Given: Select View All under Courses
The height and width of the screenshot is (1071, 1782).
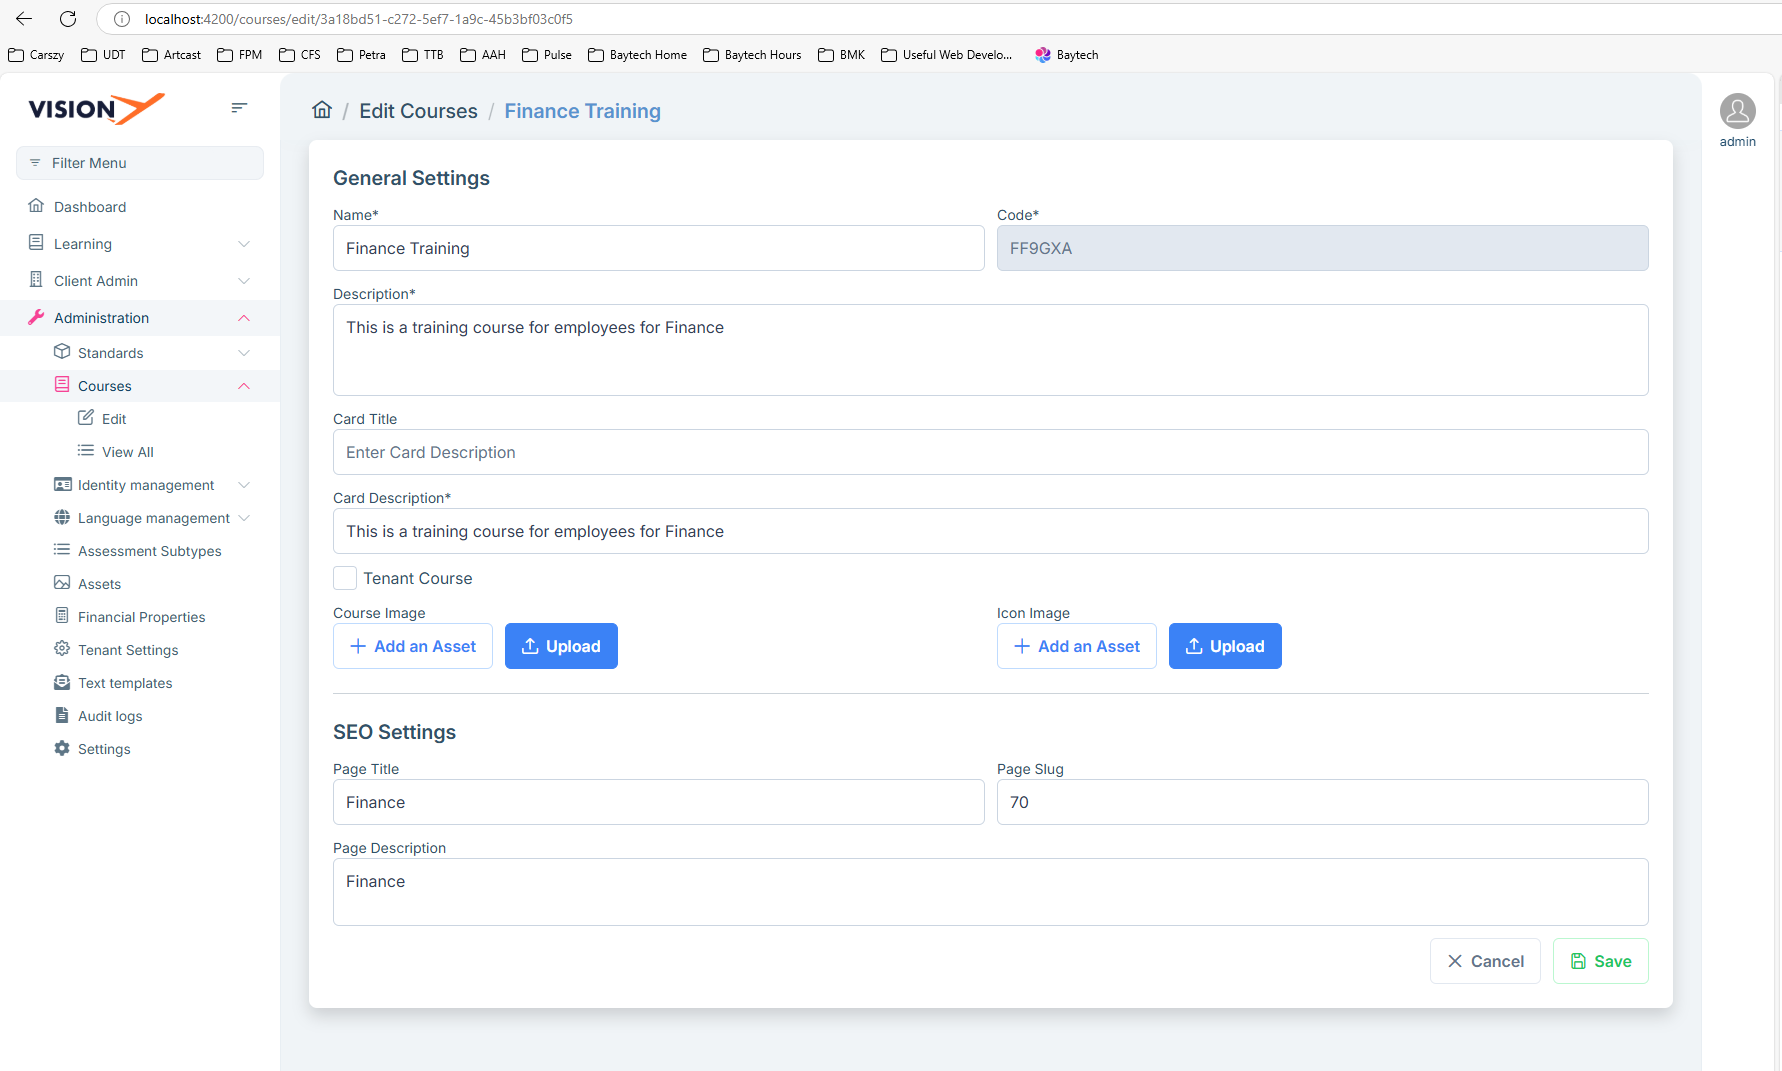Looking at the screenshot, I should [127, 452].
